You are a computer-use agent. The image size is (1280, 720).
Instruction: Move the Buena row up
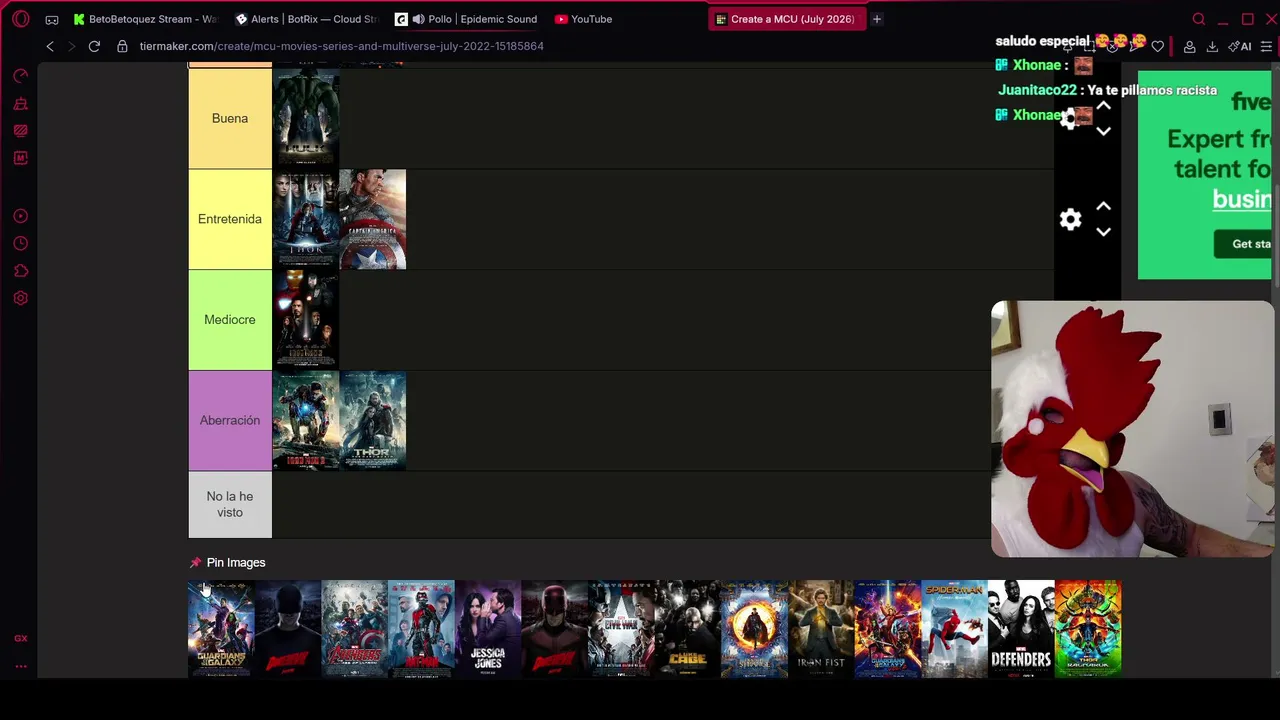coord(1103,105)
